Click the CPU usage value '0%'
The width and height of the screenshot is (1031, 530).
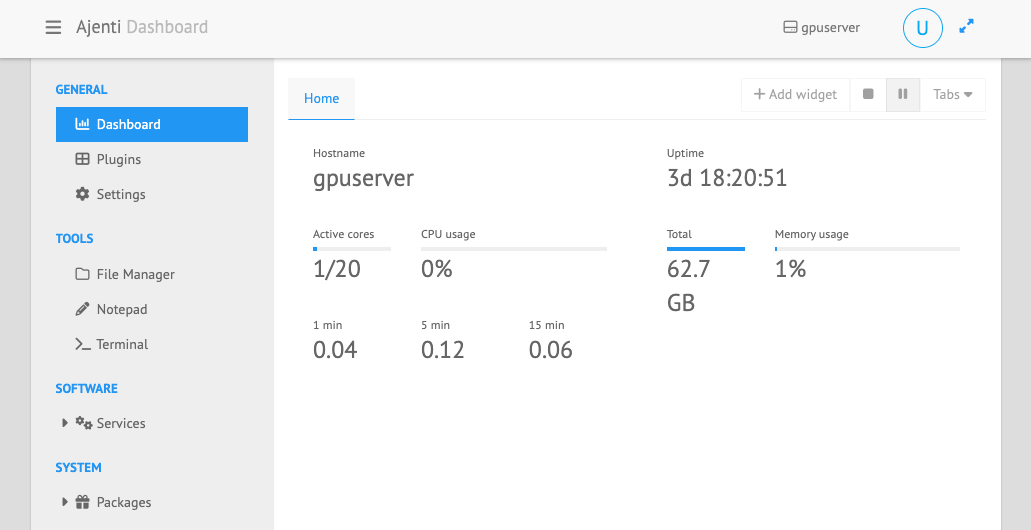437,269
